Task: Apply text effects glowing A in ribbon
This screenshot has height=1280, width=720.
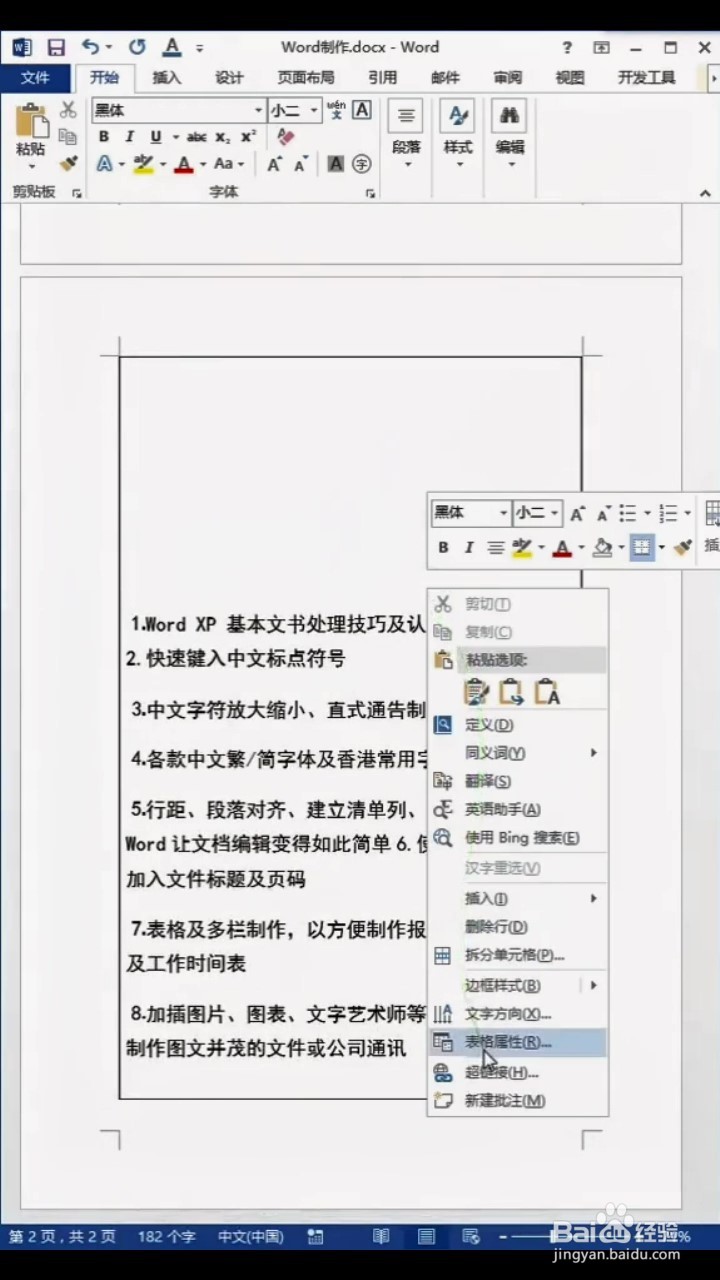Action: pos(104,164)
